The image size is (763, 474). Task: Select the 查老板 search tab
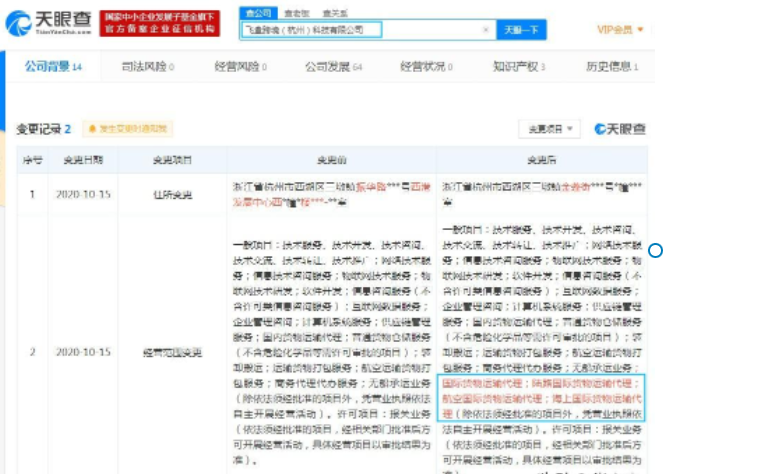click(x=297, y=14)
